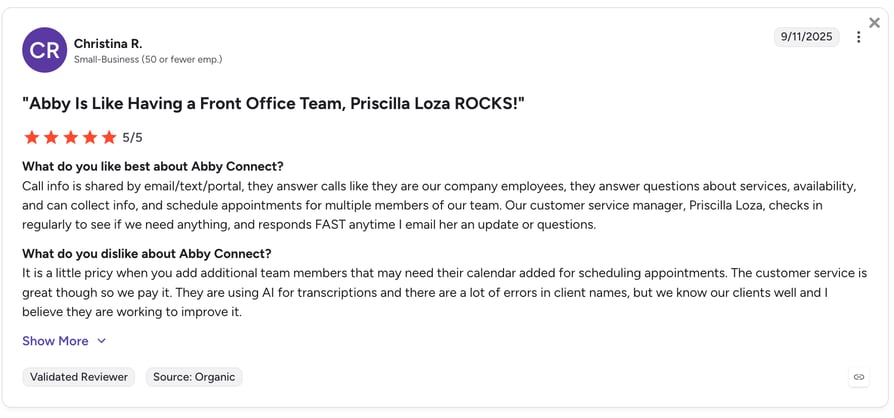Click the review title about Priscilla Loza
894x418 pixels.
point(273,103)
